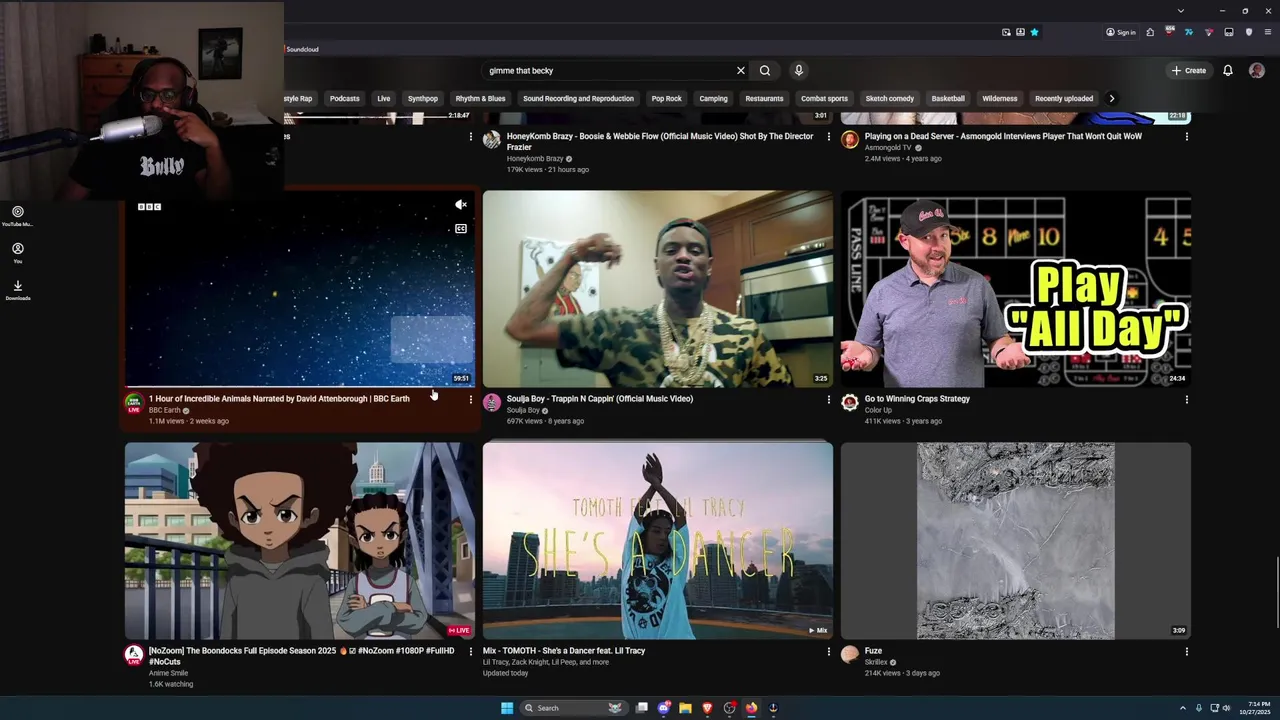Click the blue bookmark star icon
The image size is (1280, 720).
tap(1034, 32)
